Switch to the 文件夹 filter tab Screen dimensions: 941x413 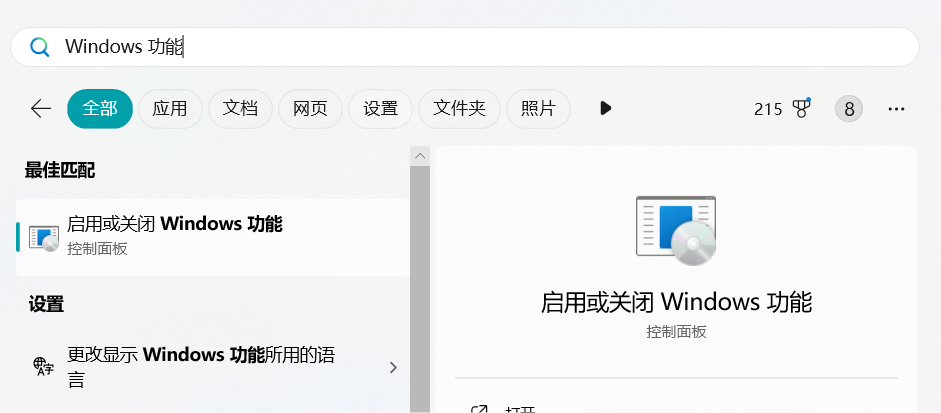click(459, 109)
